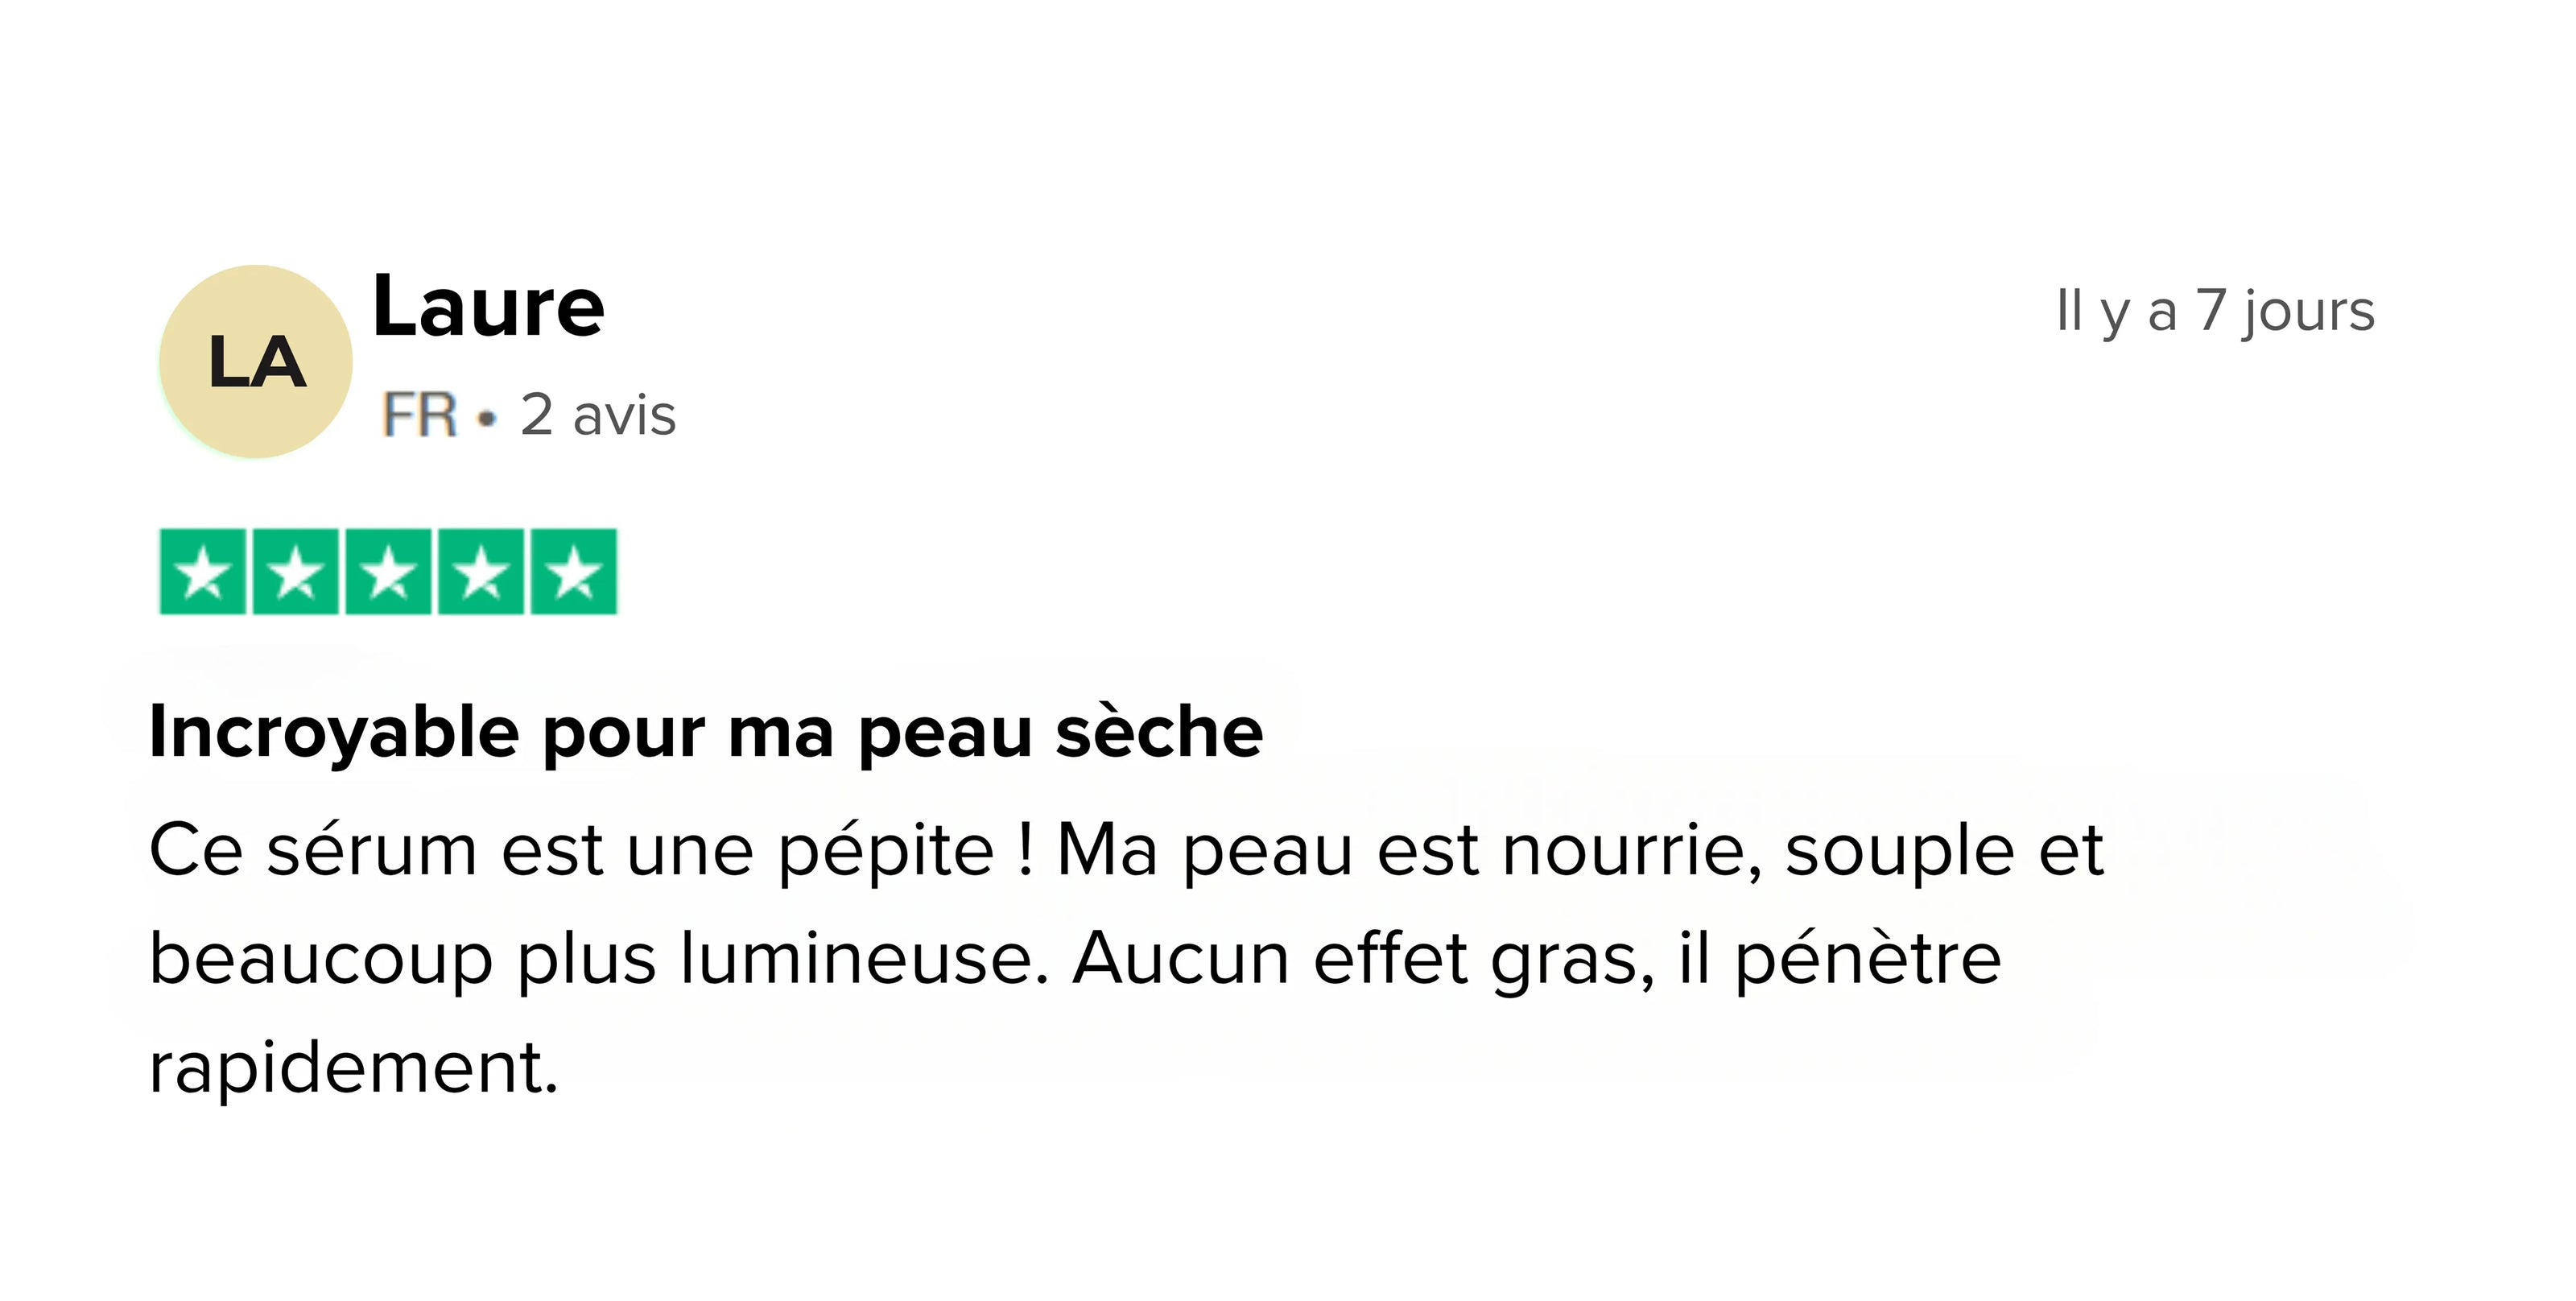2576x1301 pixels.
Task: Click the words 'il pénètre'
Action: (x=1840, y=959)
